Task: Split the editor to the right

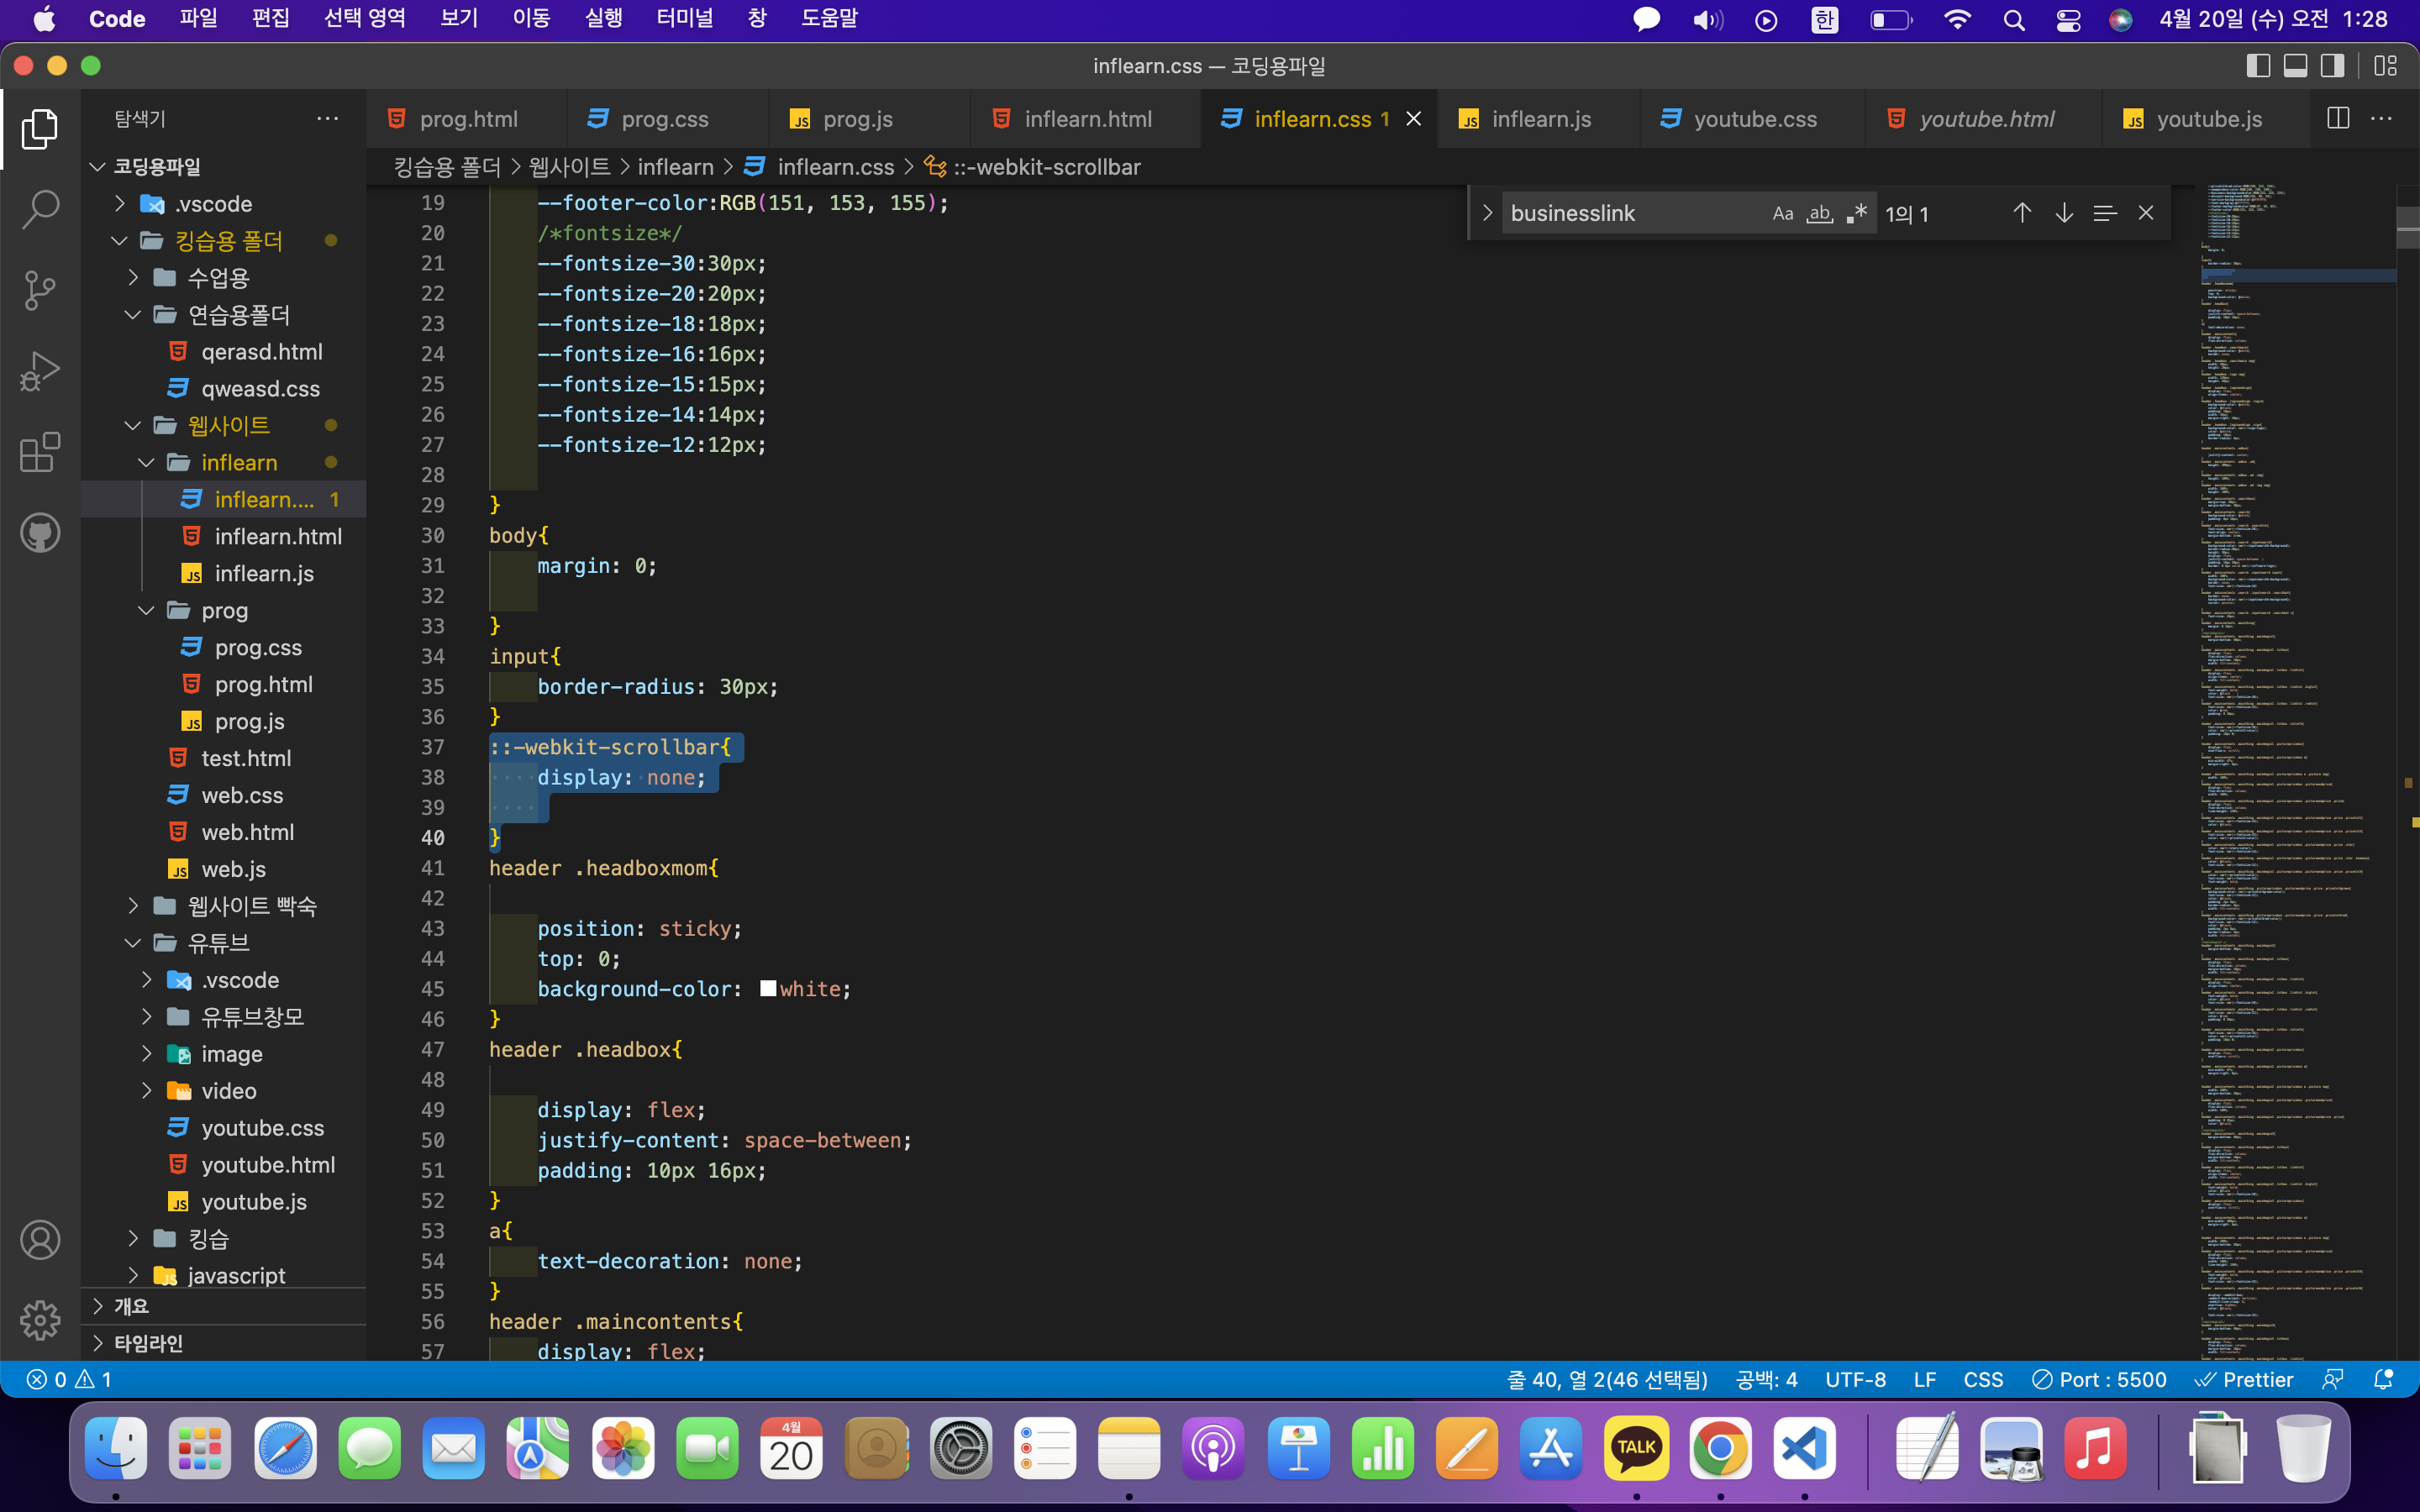Action: coord(2338,119)
